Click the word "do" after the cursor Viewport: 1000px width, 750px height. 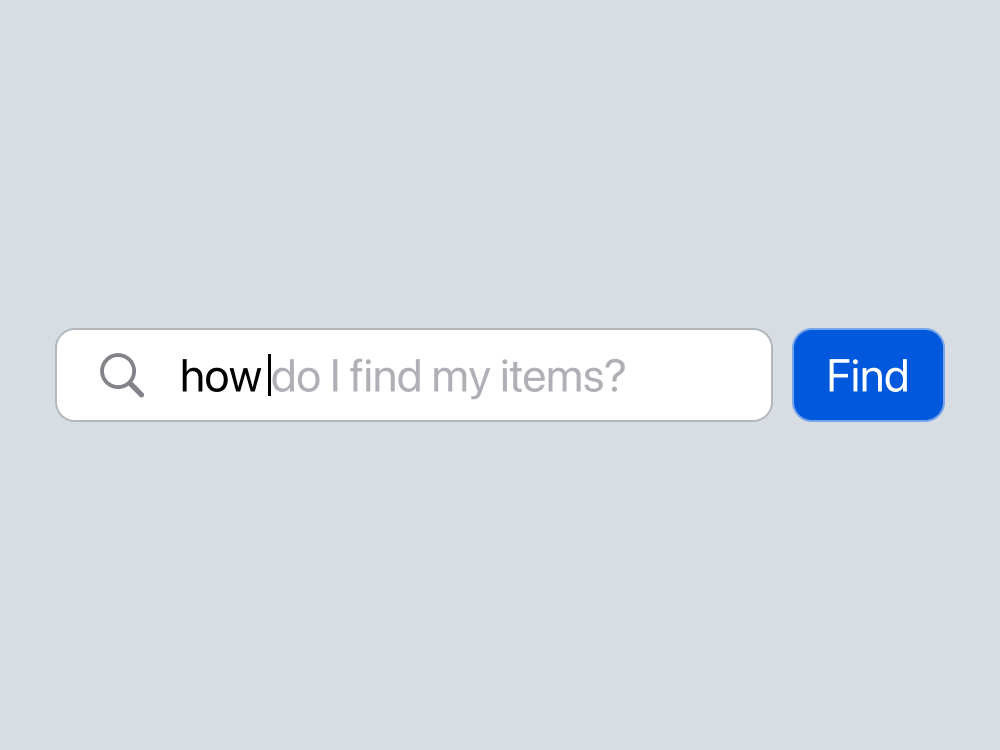[296, 376]
